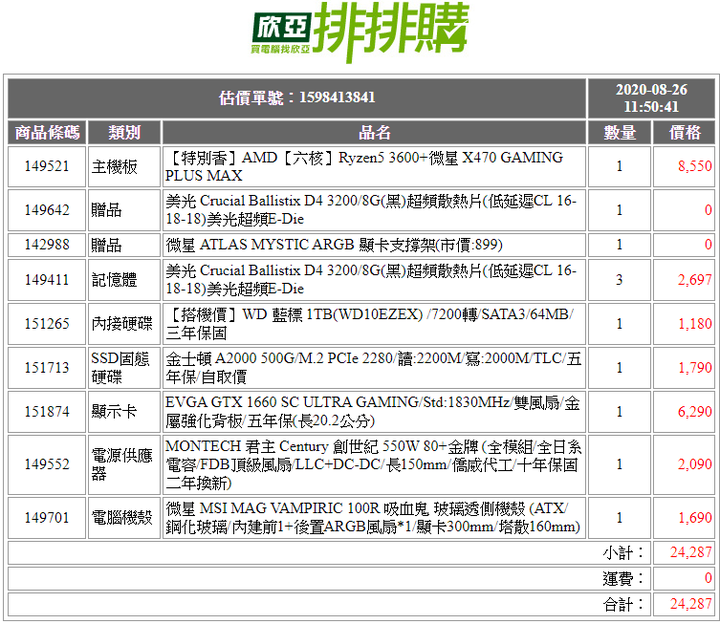The image size is (720, 624).
Task: Select barcode 149642
Action: [47, 210]
